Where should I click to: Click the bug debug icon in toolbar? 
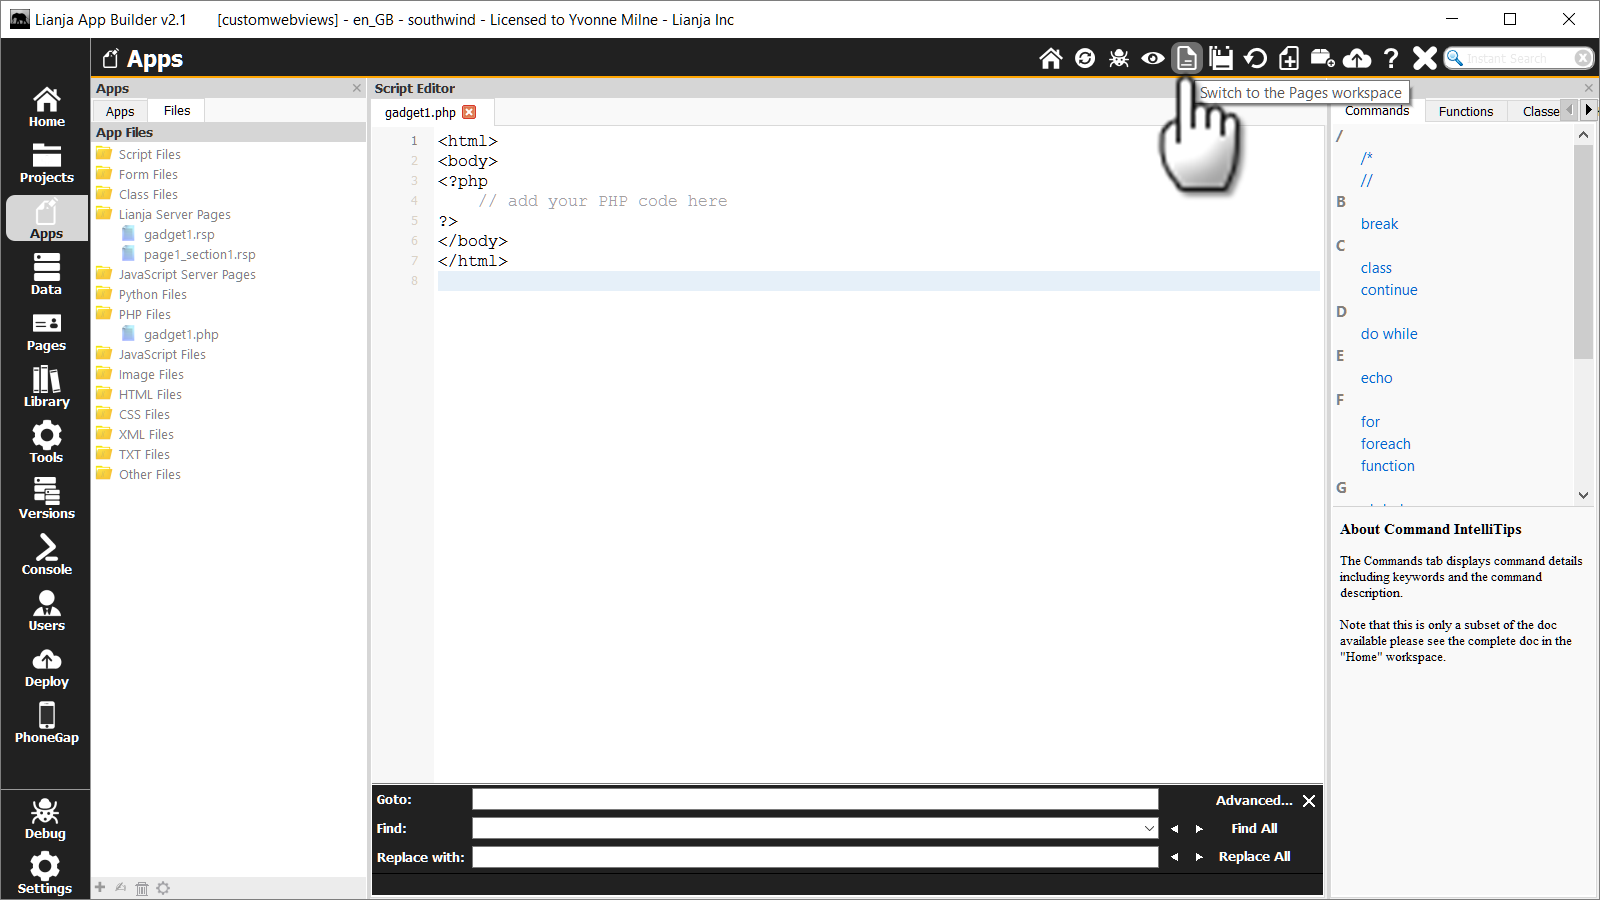(x=1119, y=59)
